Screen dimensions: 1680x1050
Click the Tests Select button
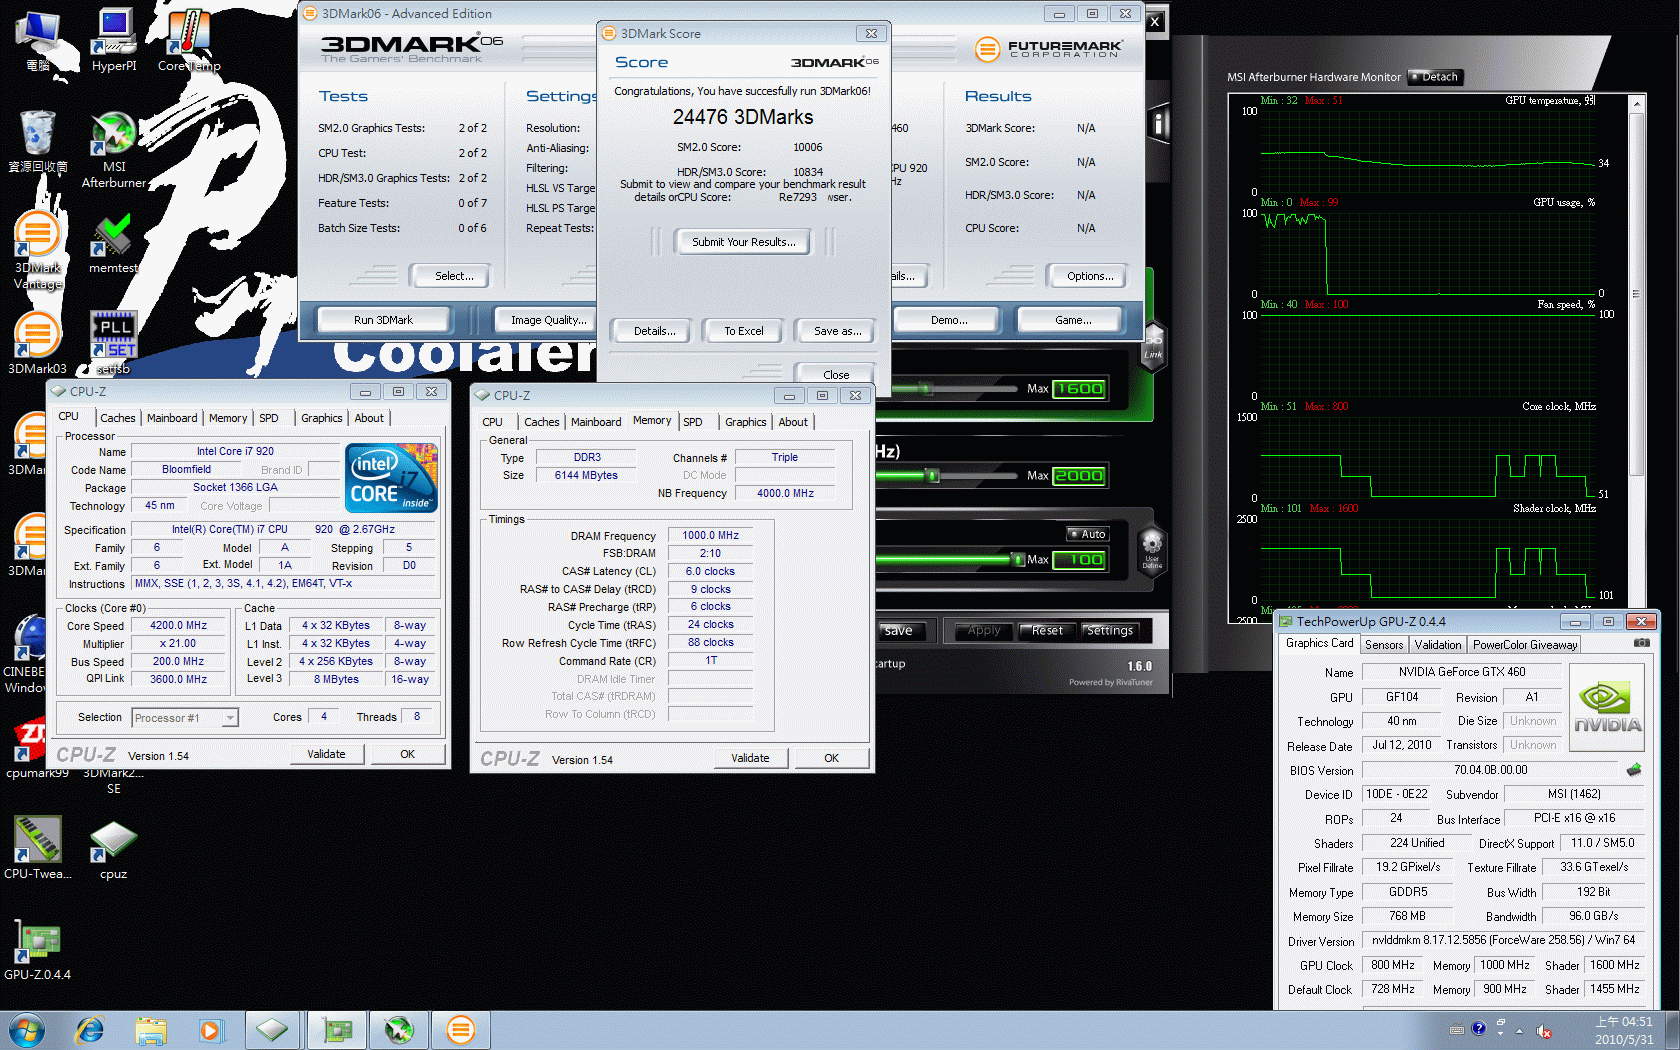point(454,276)
